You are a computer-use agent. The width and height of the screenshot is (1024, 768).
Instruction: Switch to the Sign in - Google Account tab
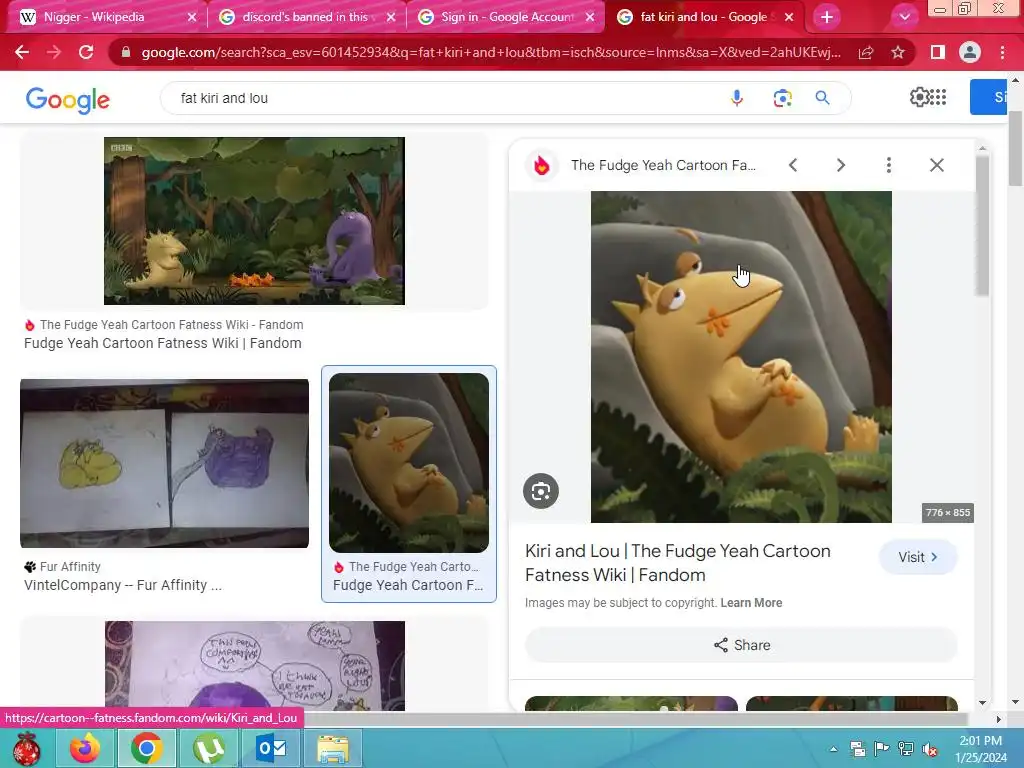tap(507, 17)
